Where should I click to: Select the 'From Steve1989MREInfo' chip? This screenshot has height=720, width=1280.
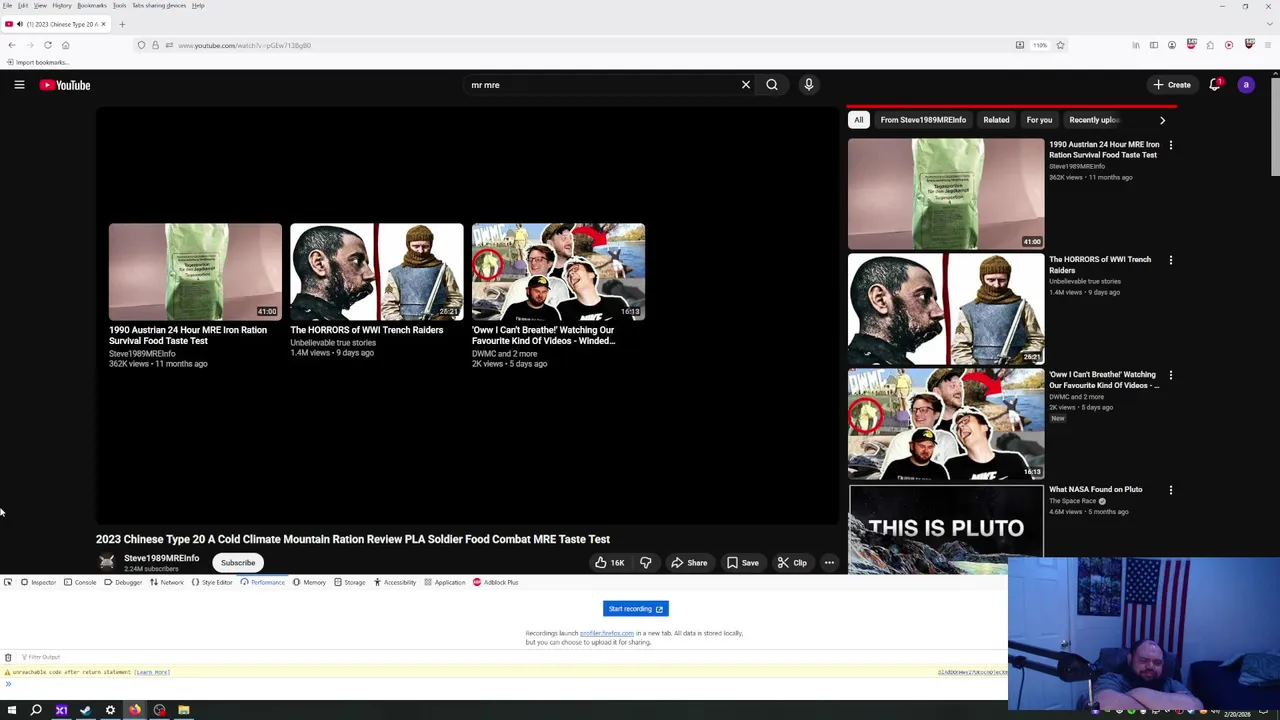tap(923, 120)
